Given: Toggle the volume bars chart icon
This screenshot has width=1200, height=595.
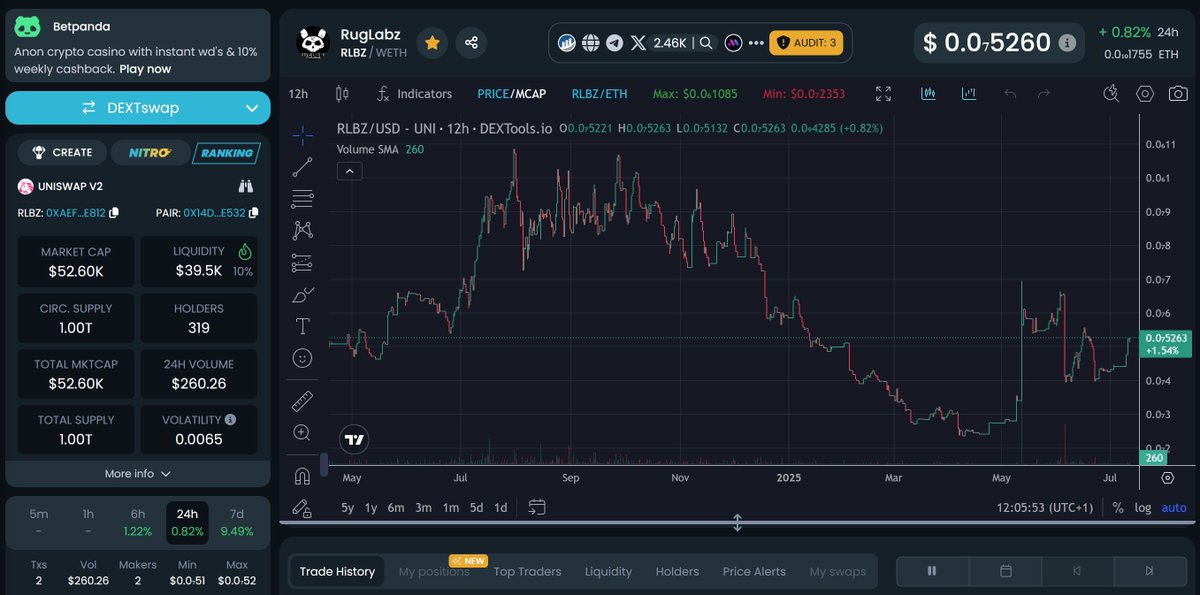Looking at the screenshot, I should (968, 94).
